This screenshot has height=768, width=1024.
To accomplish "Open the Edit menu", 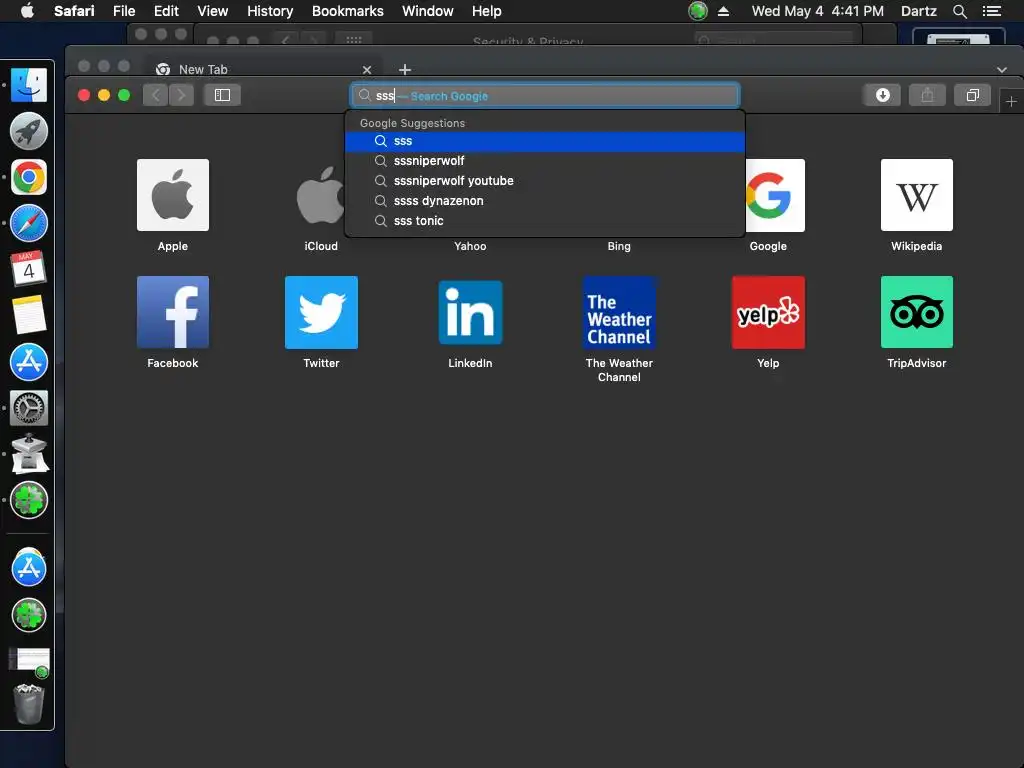I will 166,11.
